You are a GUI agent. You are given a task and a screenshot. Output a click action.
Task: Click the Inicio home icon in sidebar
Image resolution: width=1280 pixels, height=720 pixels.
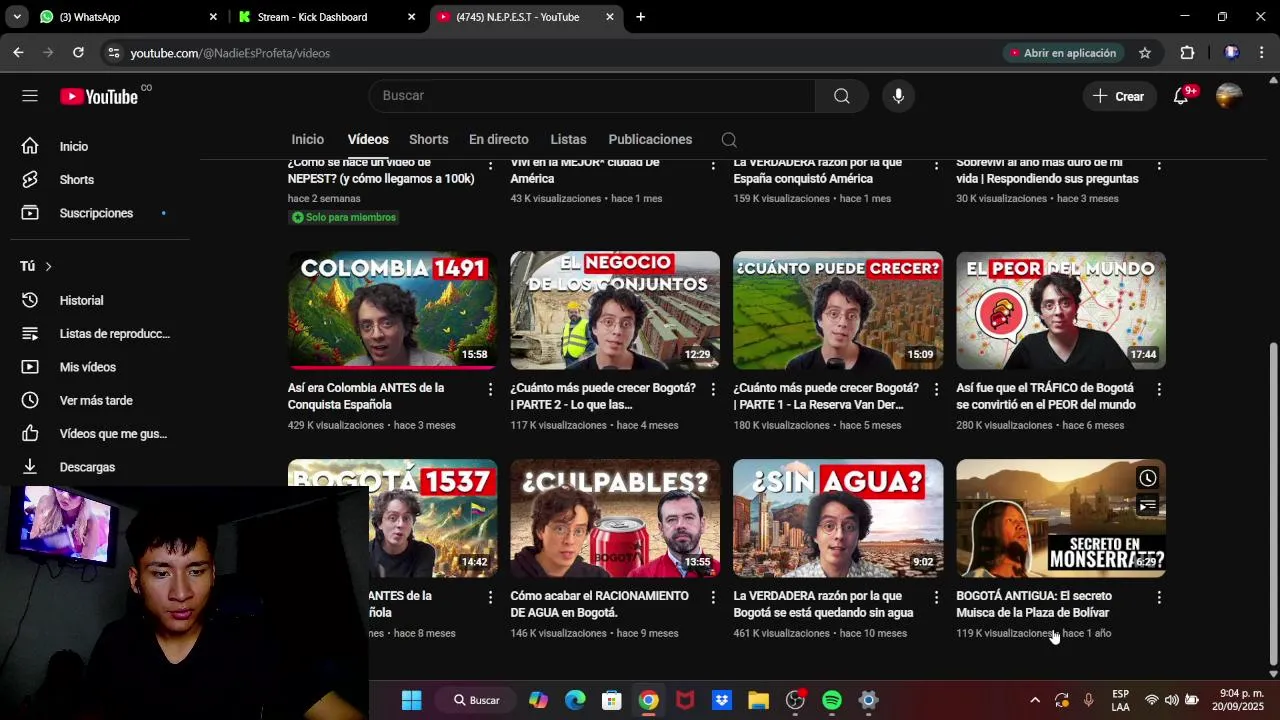click(x=30, y=146)
